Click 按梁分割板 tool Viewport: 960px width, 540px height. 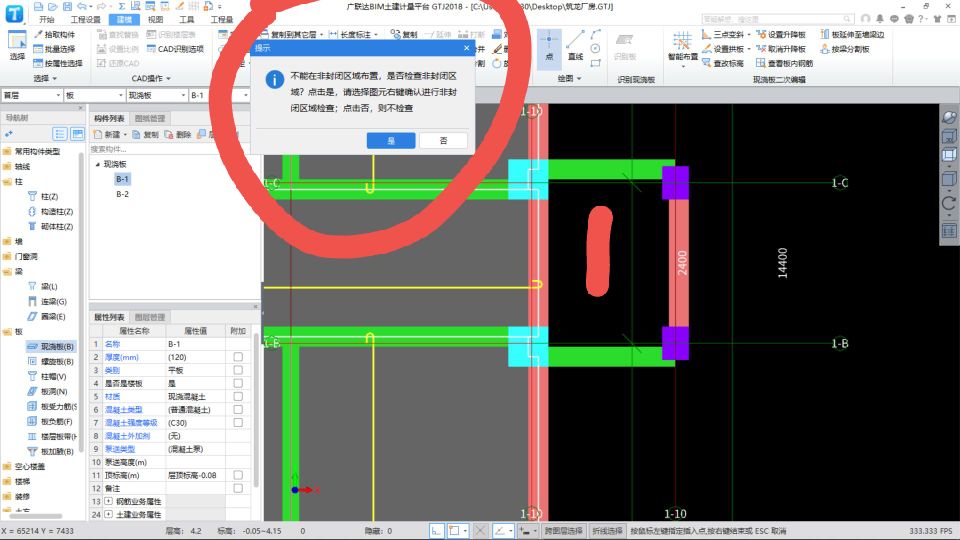click(x=845, y=49)
